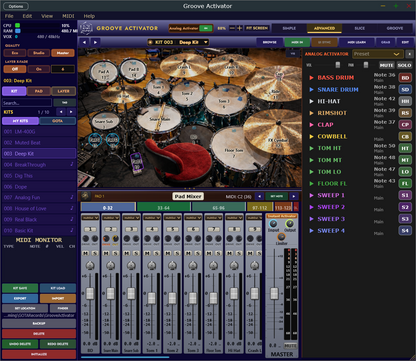
Task: Expand the COWBELL section
Action: coord(311,136)
